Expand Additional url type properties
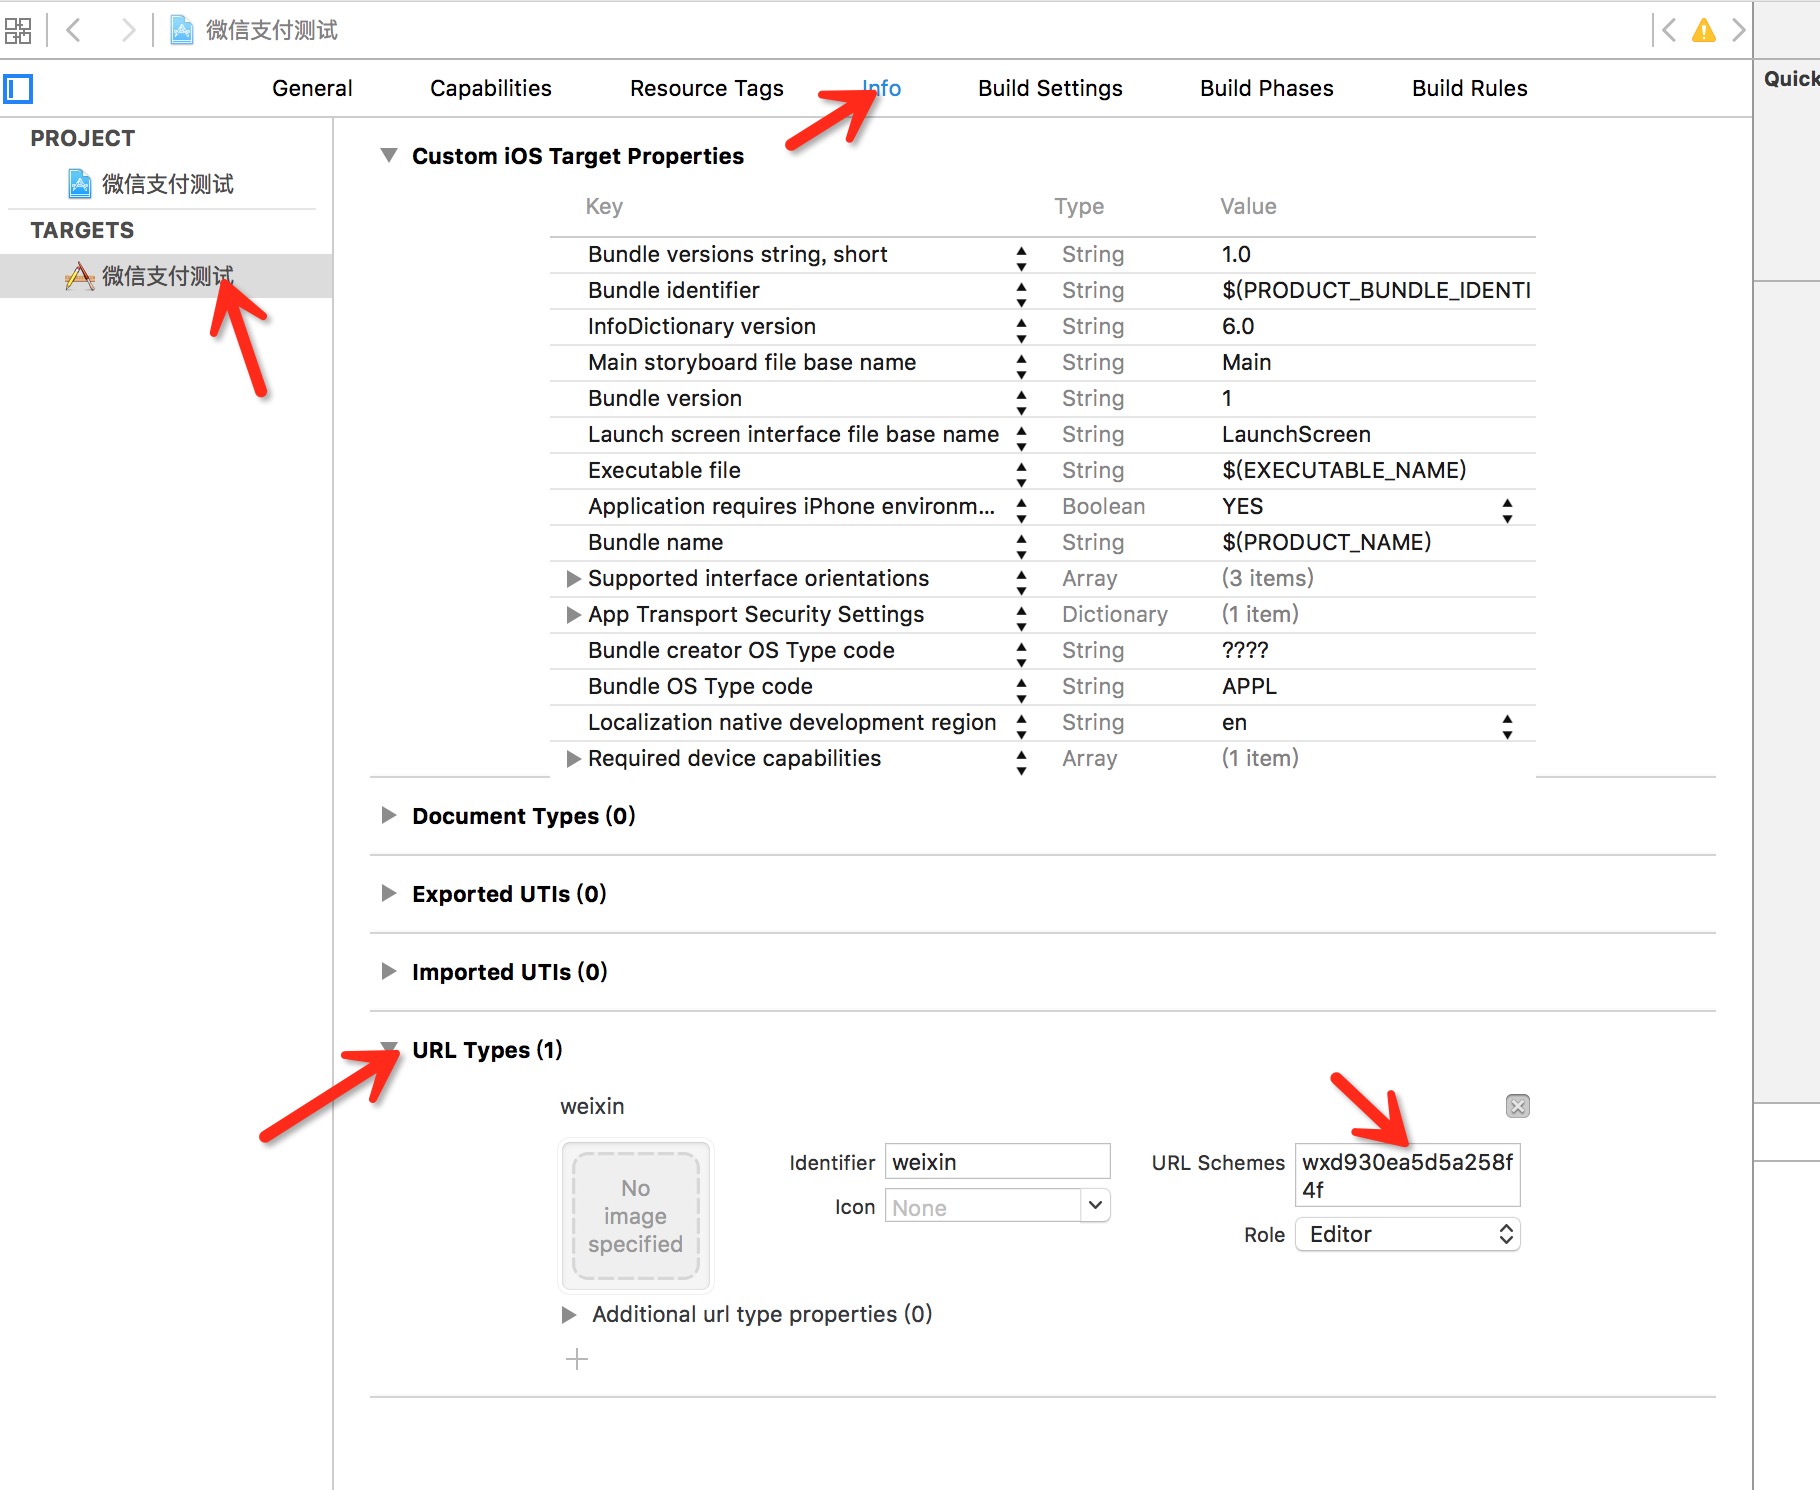Image resolution: width=1820 pixels, height=1490 pixels. point(569,1314)
